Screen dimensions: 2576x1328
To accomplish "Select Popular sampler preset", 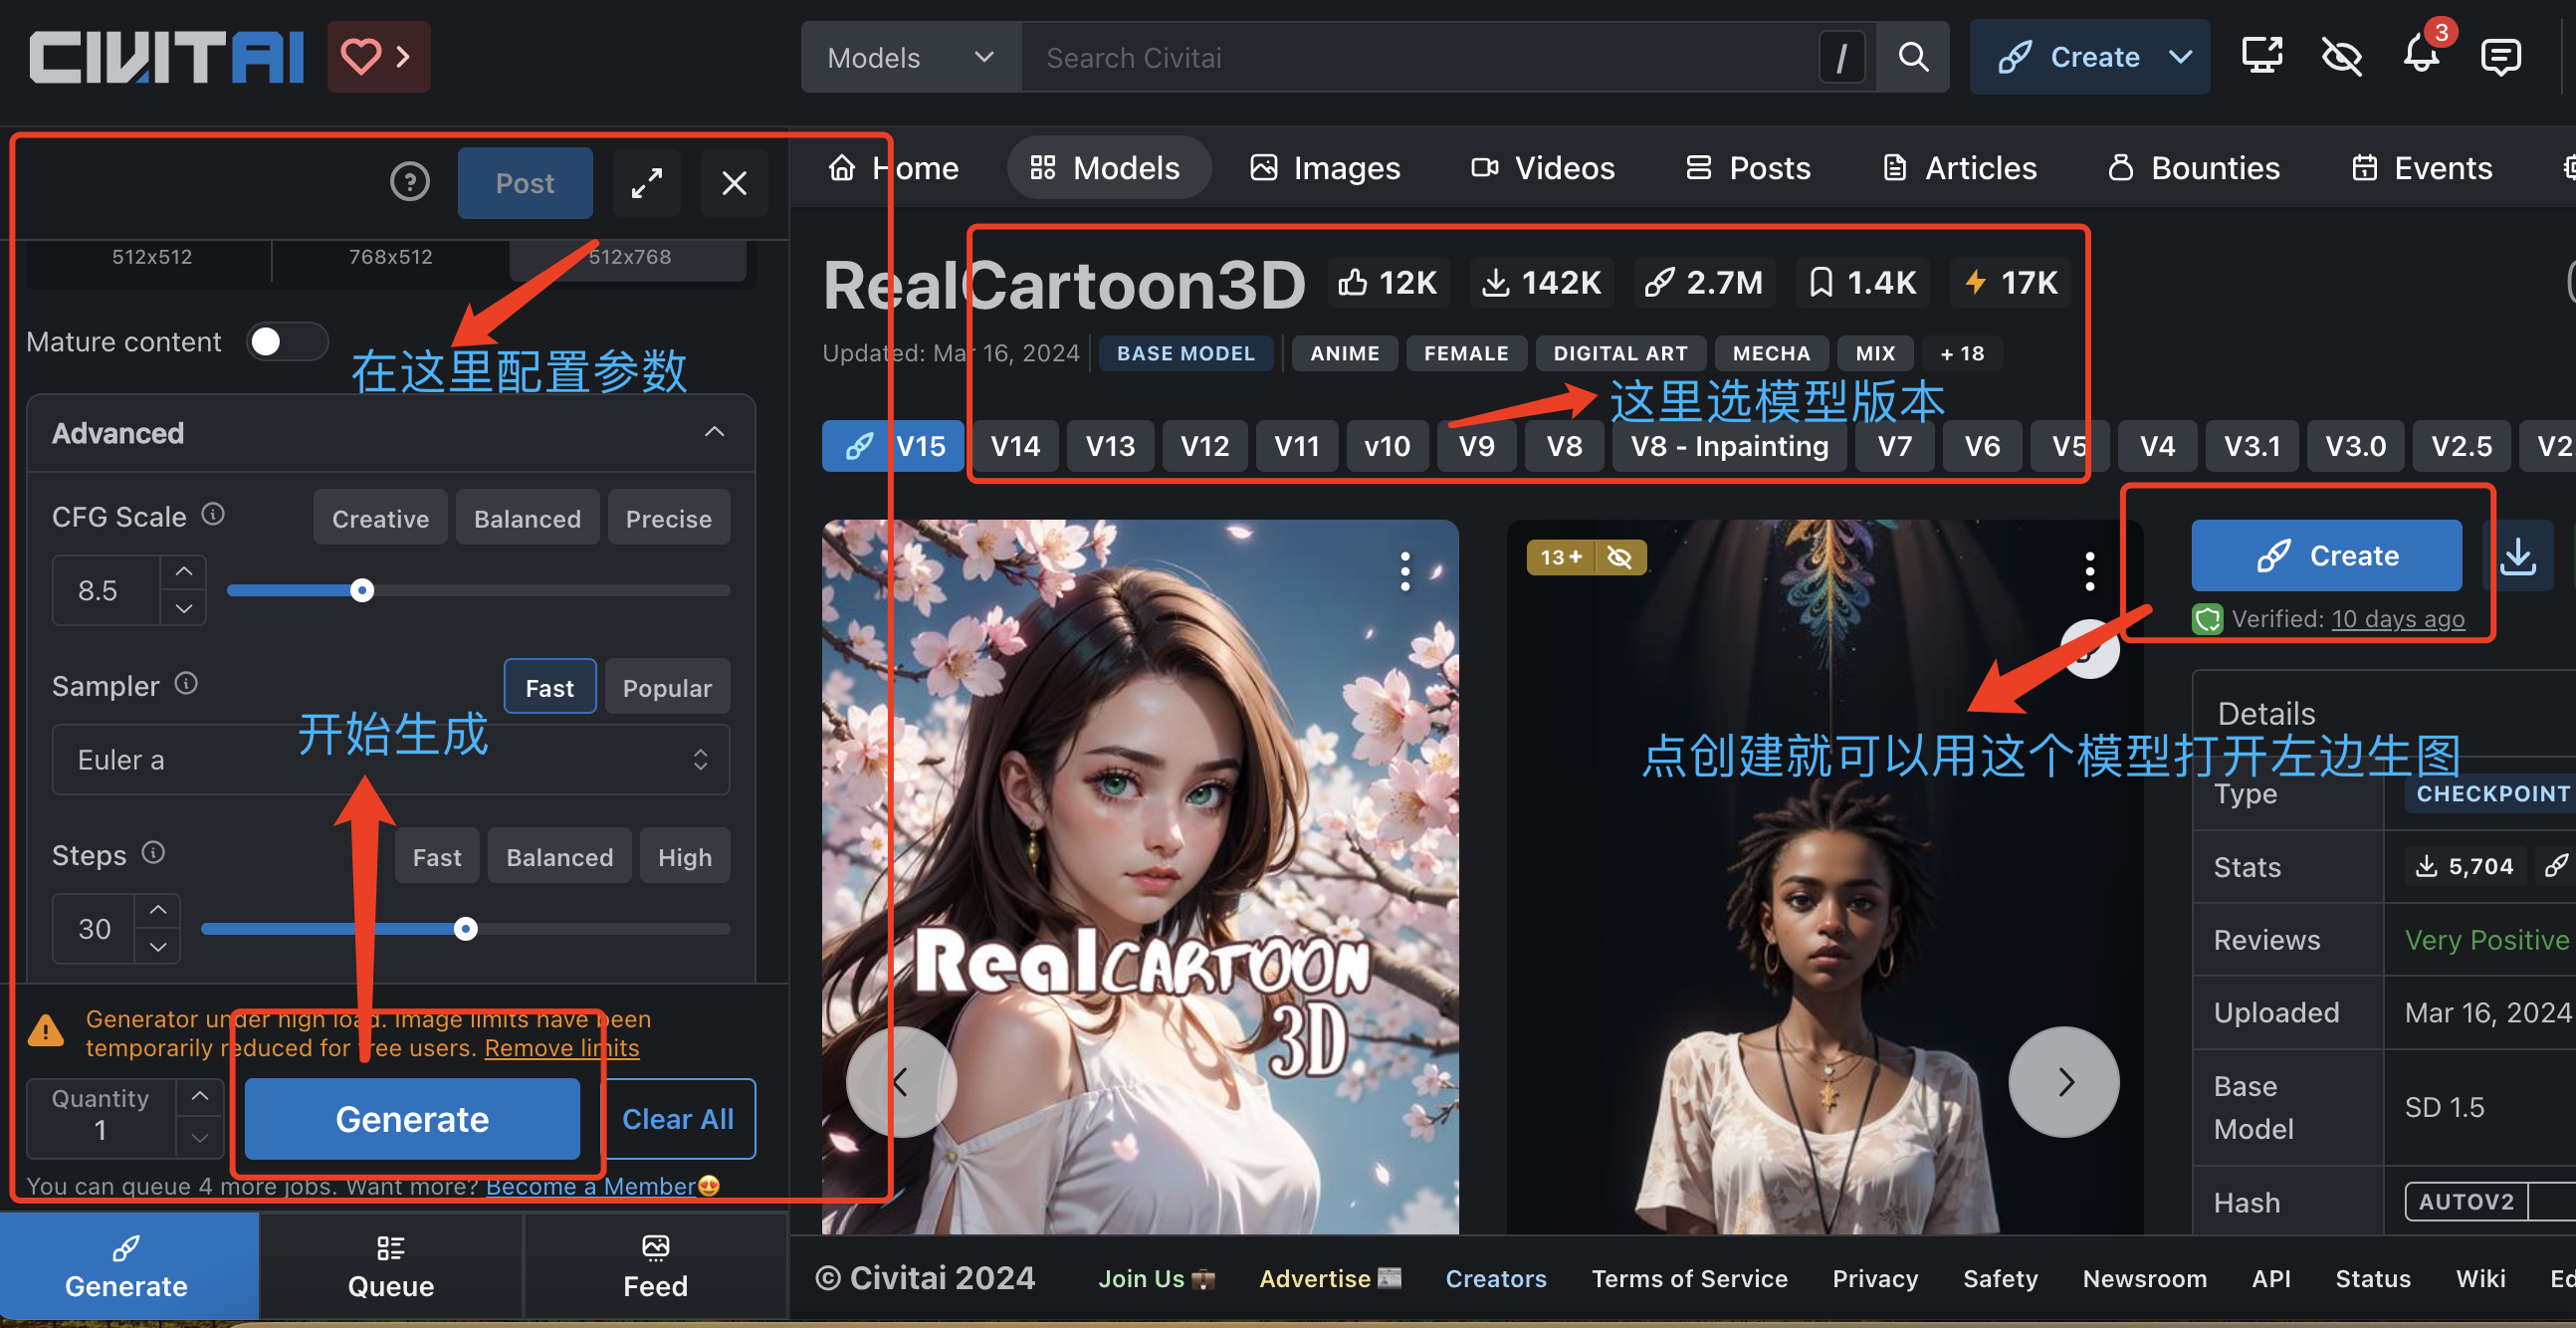I will (x=667, y=687).
